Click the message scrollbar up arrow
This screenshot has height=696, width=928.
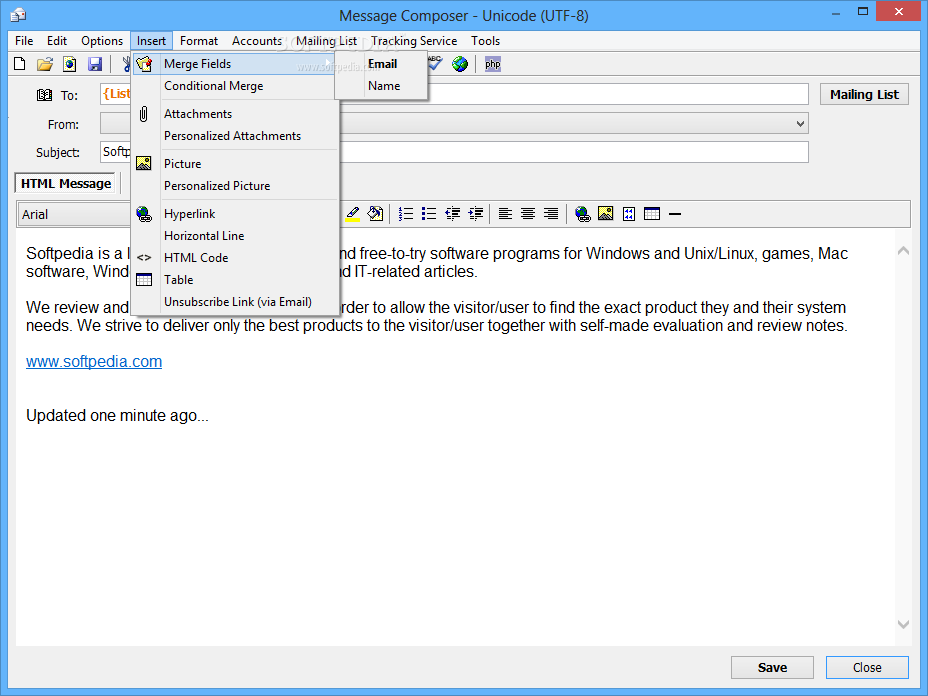click(x=903, y=251)
